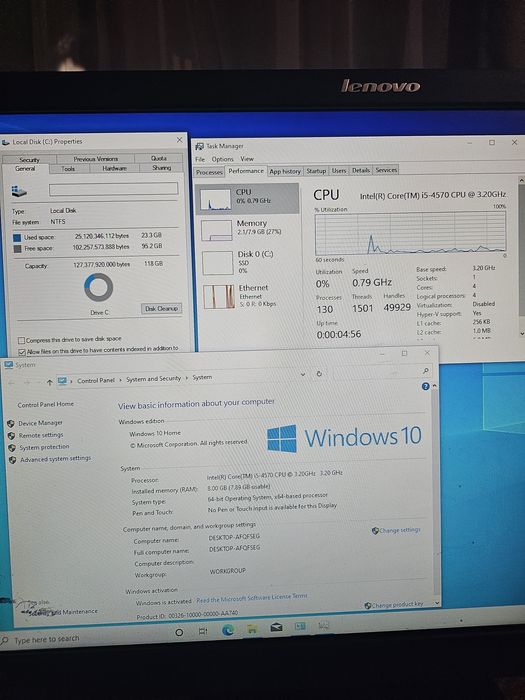Select CPU graph thumbnail in Task Manager
This screenshot has height=700, width=525.
click(x=216, y=199)
